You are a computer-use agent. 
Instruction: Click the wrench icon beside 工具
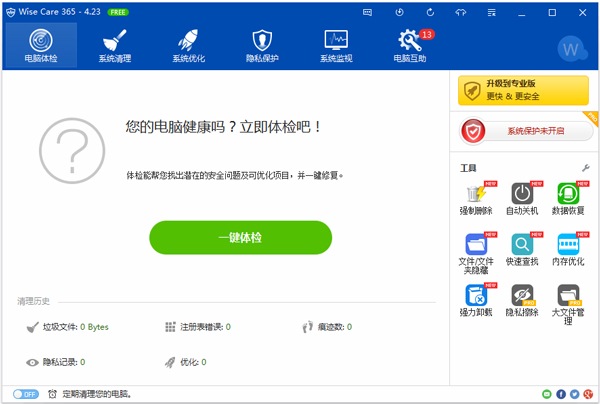pos(585,168)
